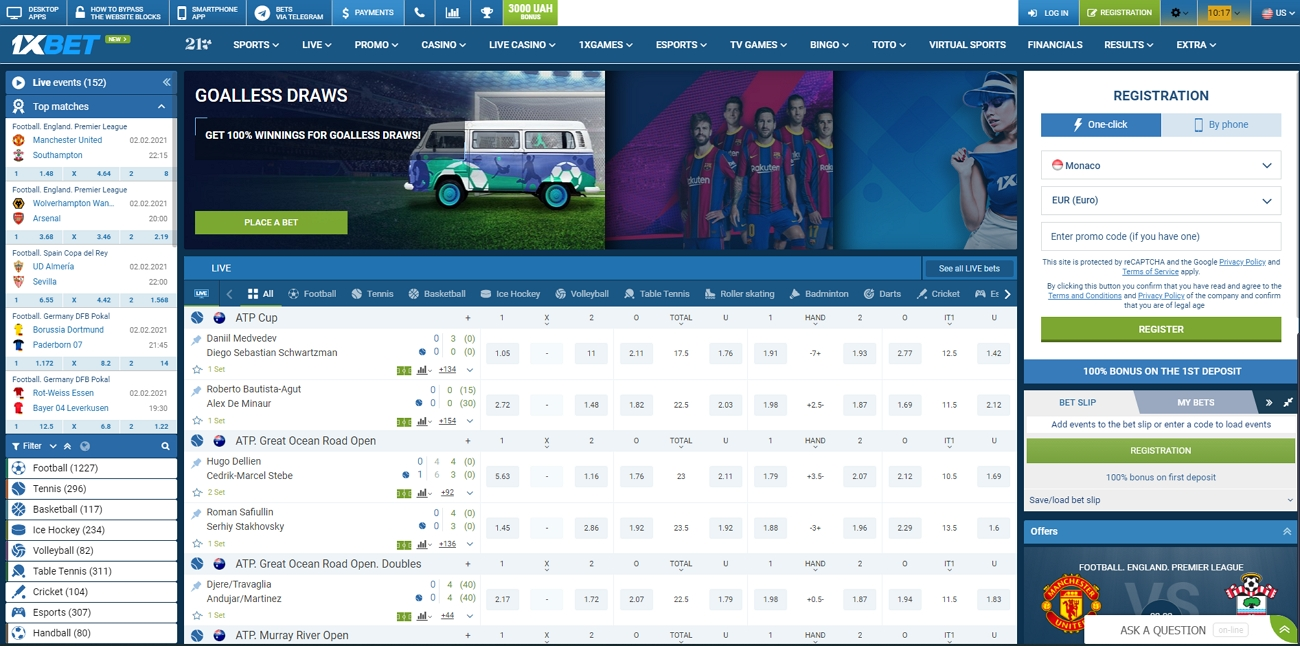Select Cricket in the live sports bar
Screen dimensions: 1300x646
[x=937, y=294]
